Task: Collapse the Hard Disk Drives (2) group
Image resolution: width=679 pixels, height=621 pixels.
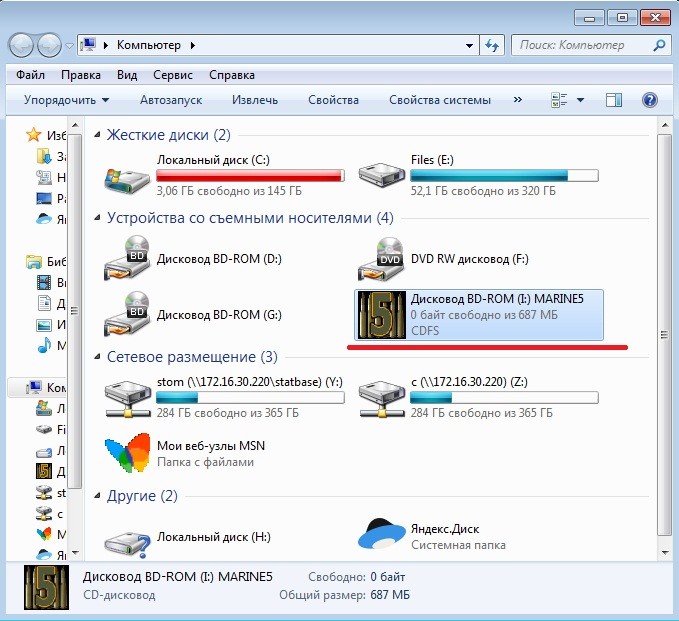Action: point(97,135)
